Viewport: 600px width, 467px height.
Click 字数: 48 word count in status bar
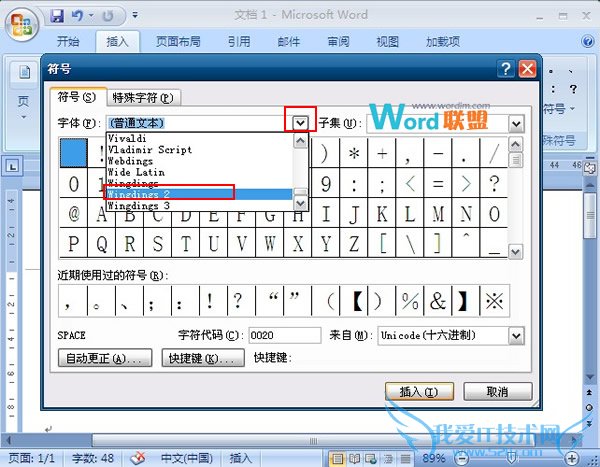pos(93,458)
